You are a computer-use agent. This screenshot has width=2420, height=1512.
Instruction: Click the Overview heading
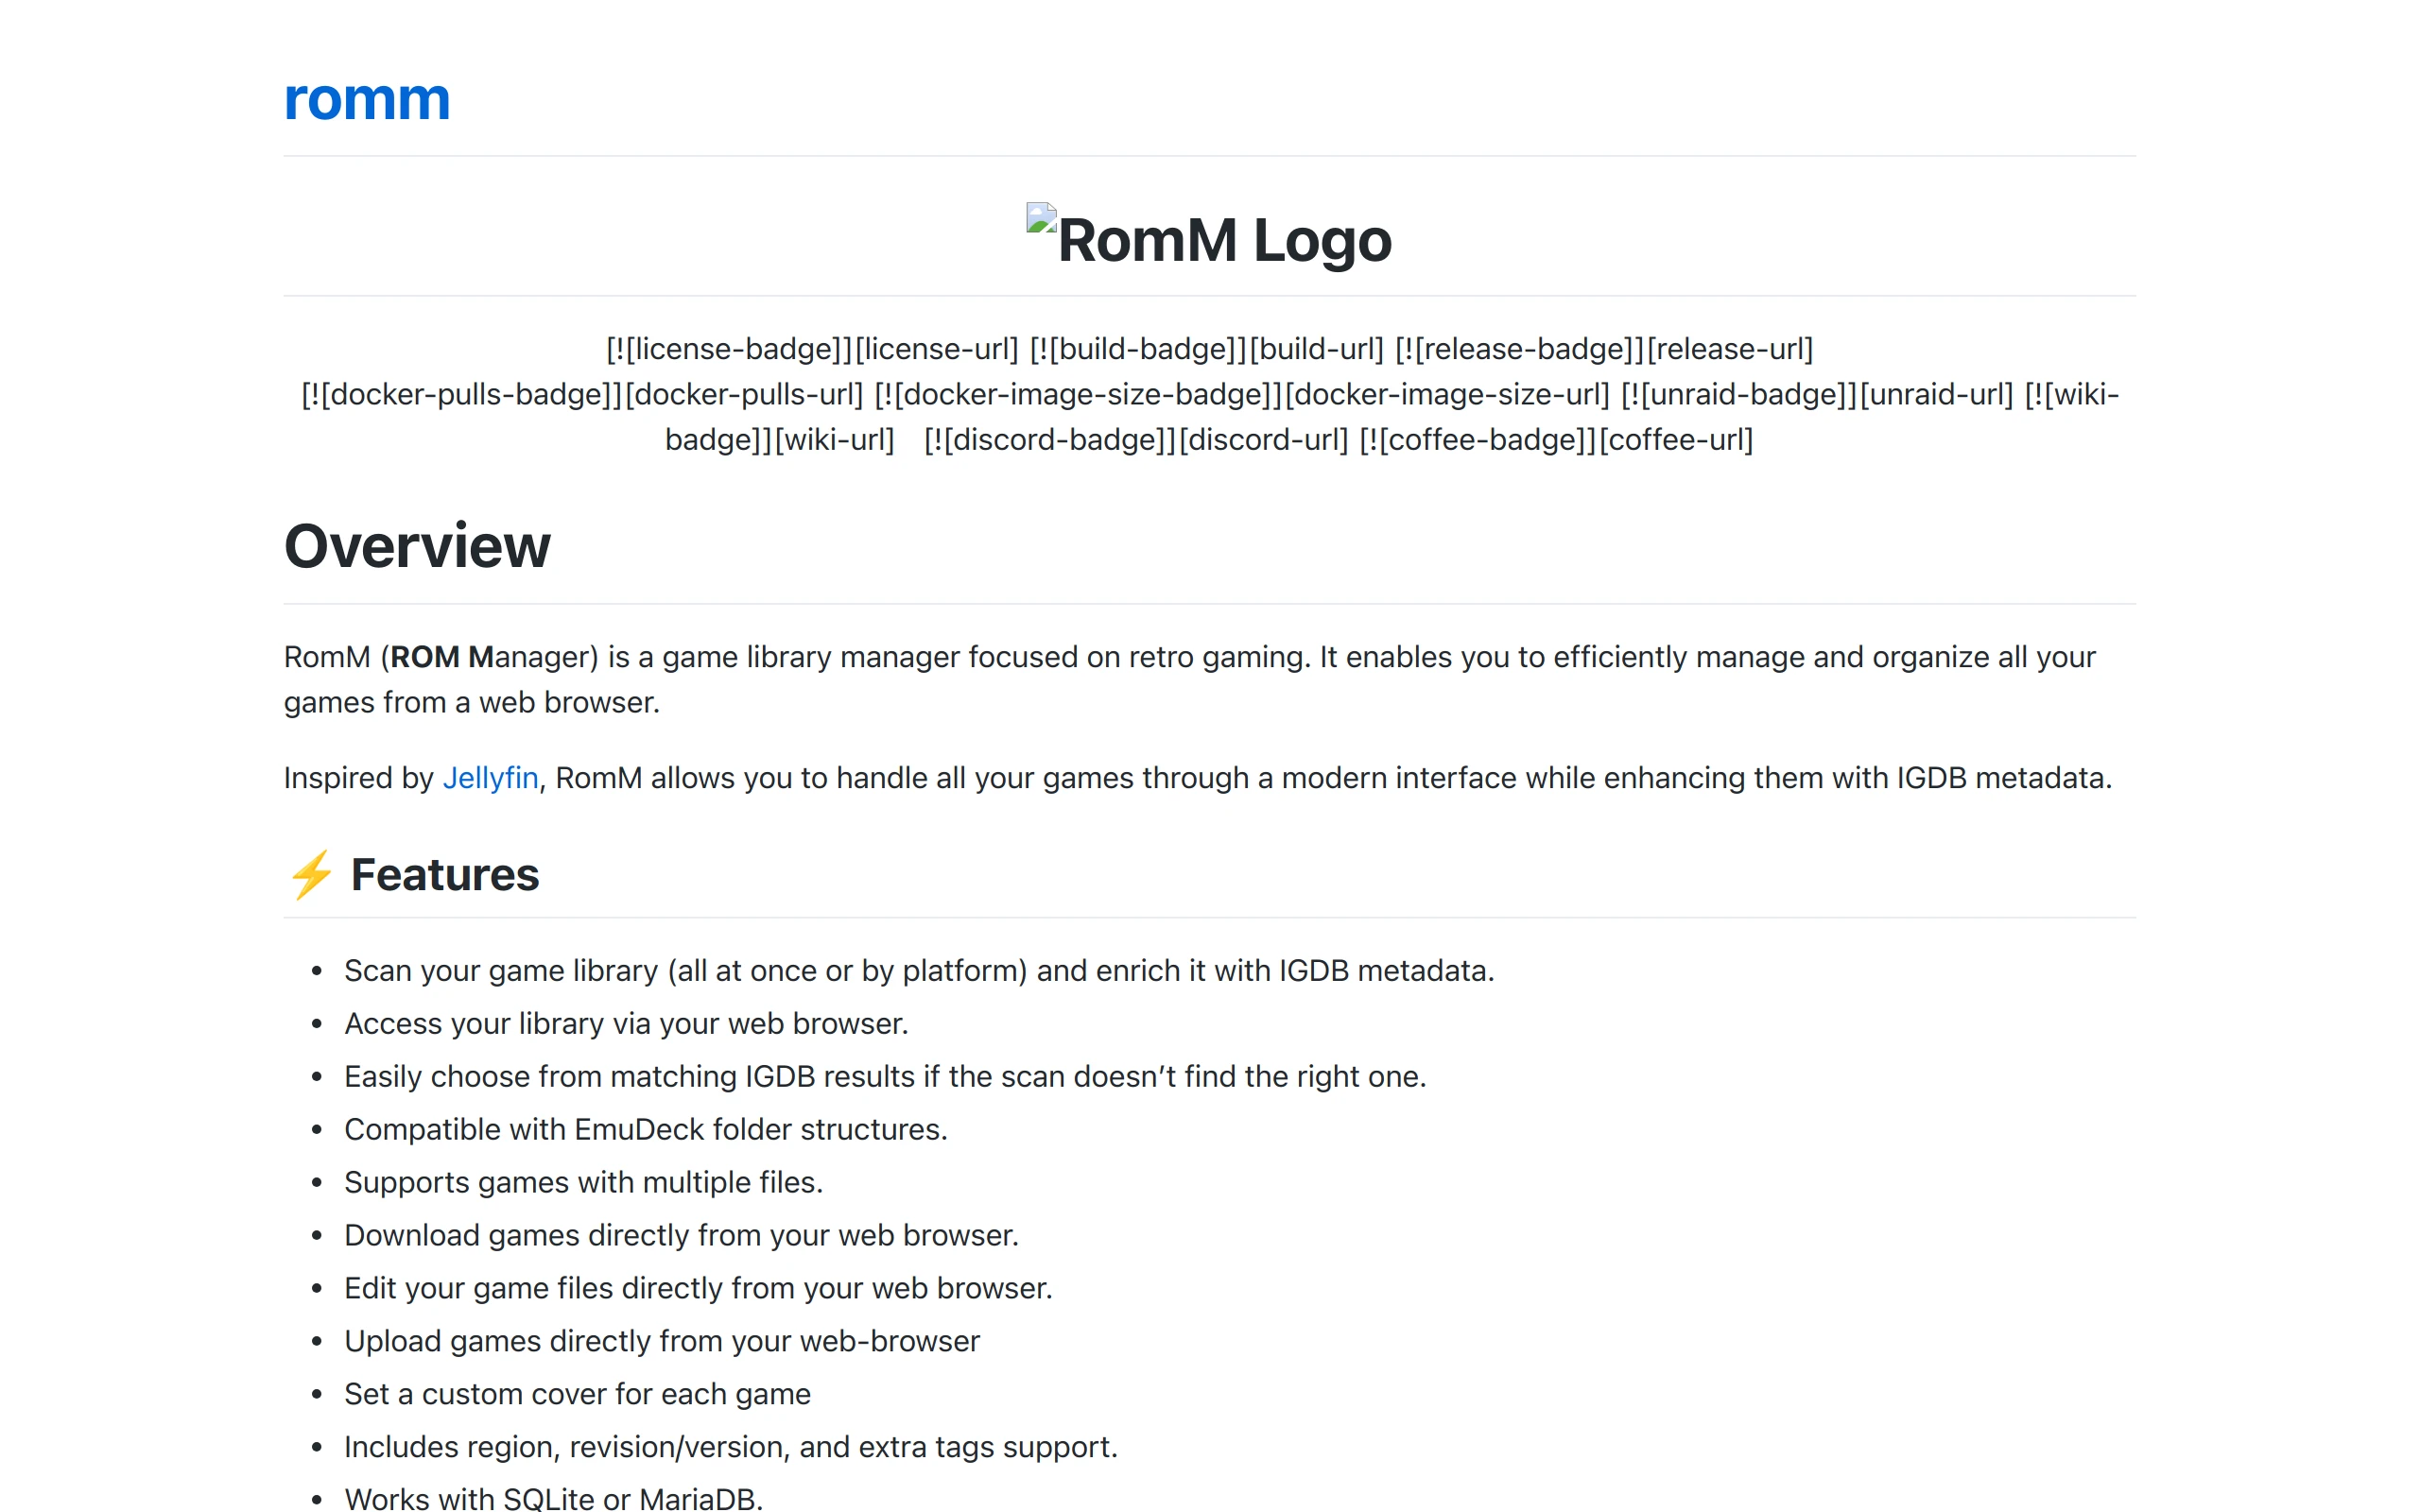coord(417,546)
